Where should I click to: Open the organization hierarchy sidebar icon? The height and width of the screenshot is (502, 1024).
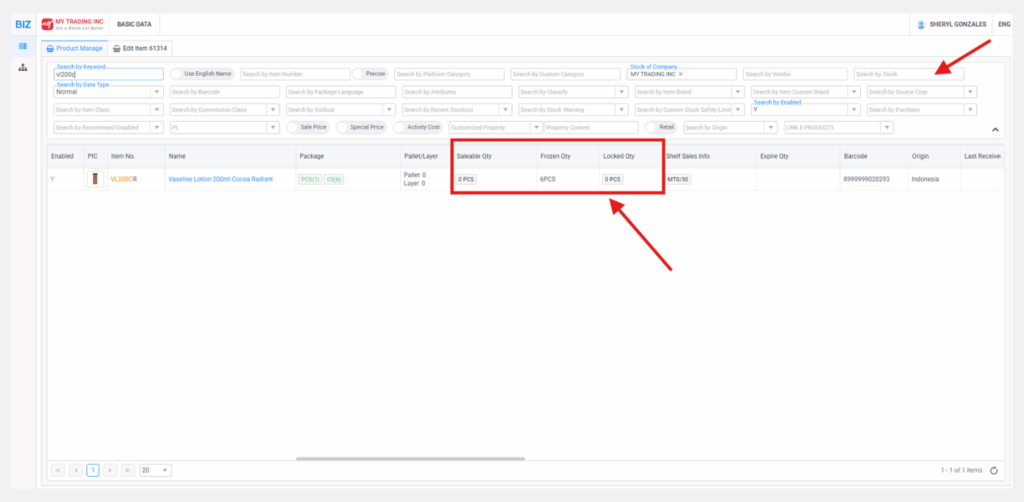(x=22, y=67)
